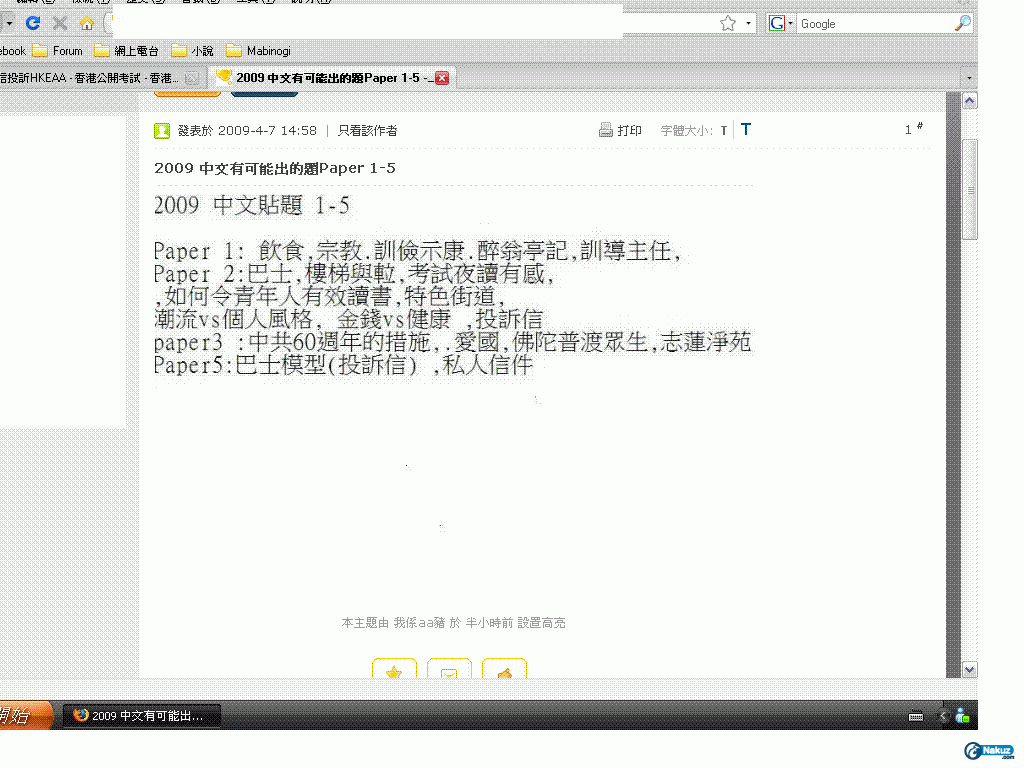
Task: Click the post date 2009-4-7 14:58
Action: click(267, 131)
